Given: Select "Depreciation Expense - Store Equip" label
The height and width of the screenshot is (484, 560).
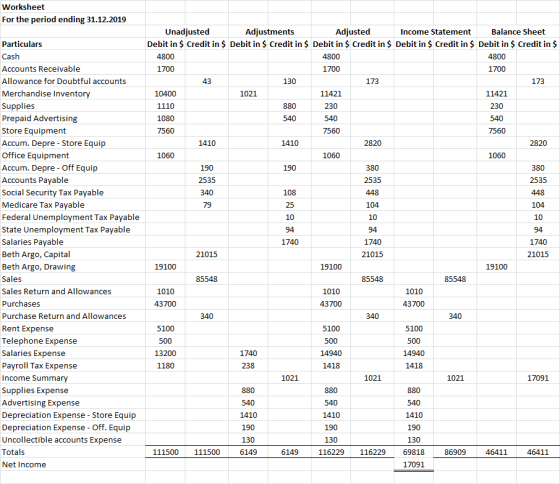Looking at the screenshot, I should 69,415.
